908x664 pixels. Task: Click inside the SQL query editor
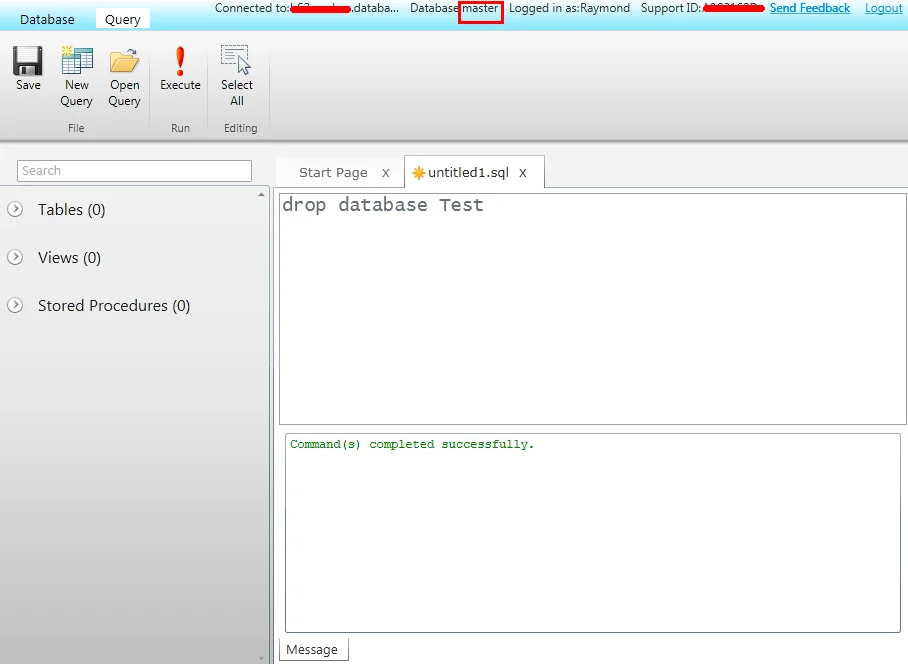592,310
